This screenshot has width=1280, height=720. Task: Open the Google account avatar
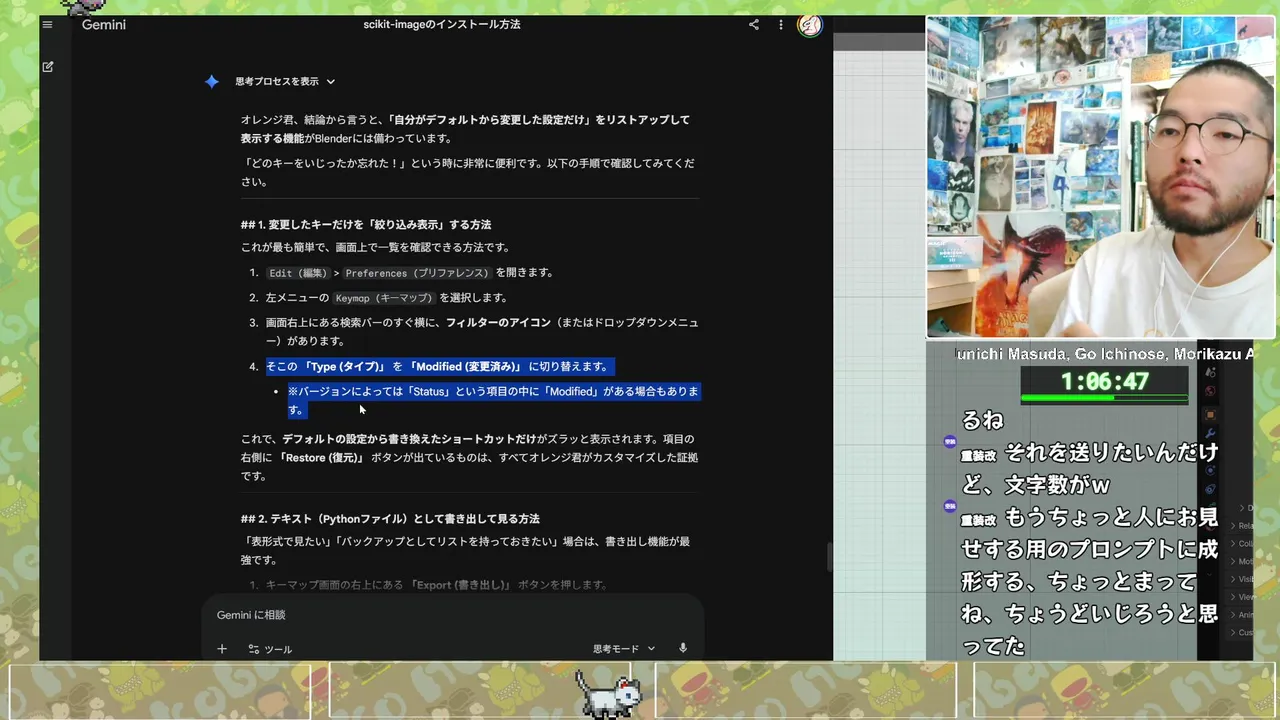point(809,25)
